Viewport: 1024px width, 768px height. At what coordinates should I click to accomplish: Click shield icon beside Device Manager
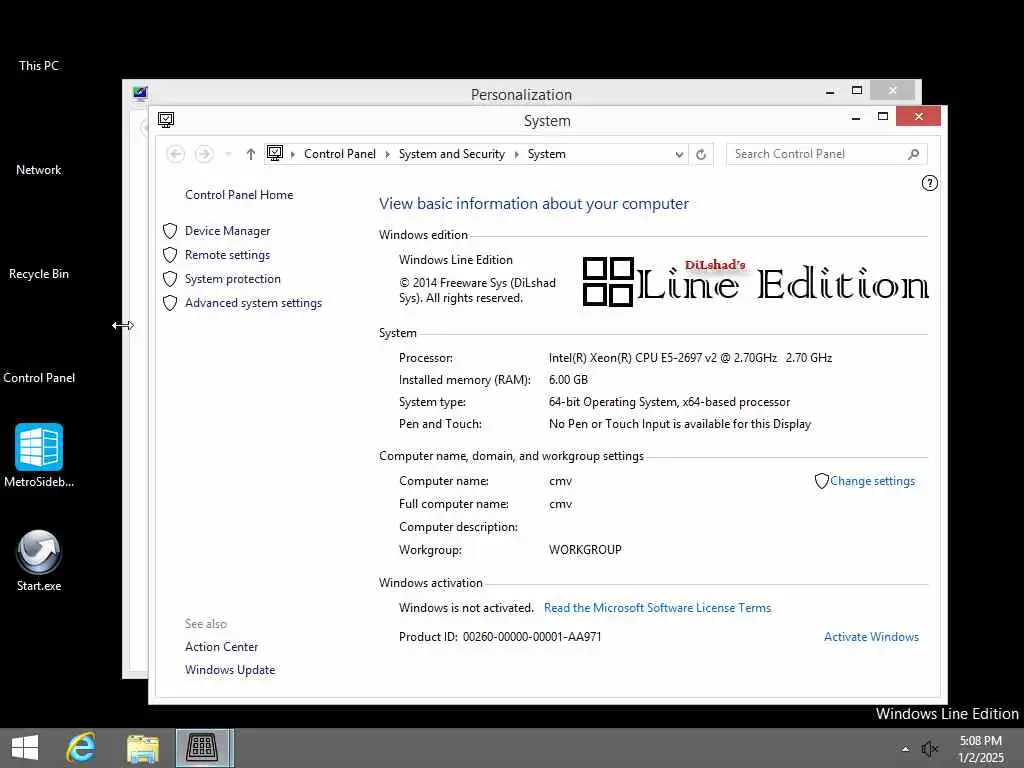click(170, 231)
